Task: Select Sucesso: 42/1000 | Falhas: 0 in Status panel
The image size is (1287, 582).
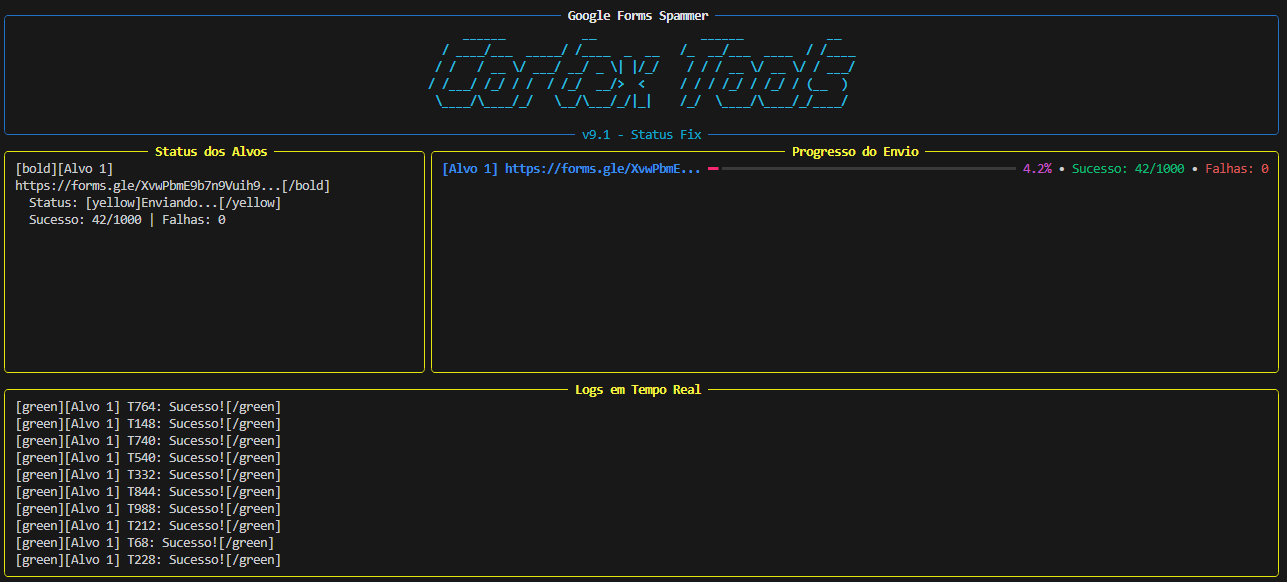Action: pyautogui.click(x=127, y=220)
